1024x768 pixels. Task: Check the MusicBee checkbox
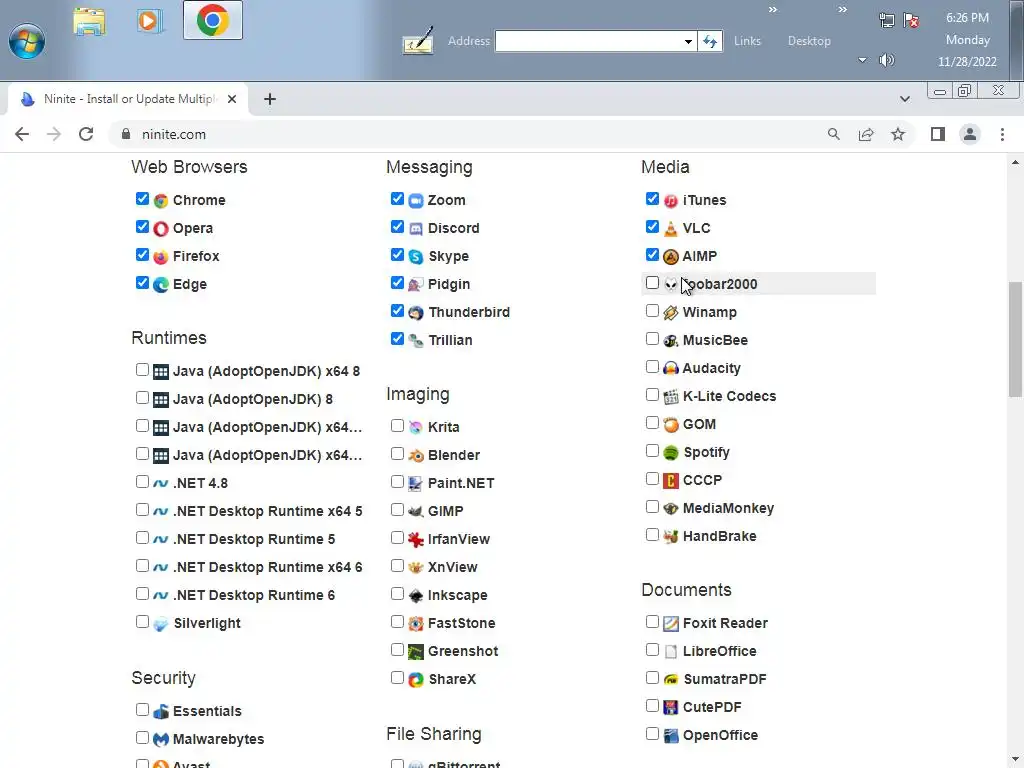pyautogui.click(x=652, y=339)
